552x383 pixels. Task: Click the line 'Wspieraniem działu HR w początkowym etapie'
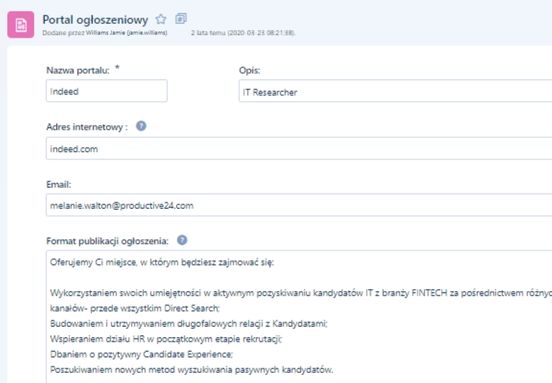pyautogui.click(x=166, y=339)
